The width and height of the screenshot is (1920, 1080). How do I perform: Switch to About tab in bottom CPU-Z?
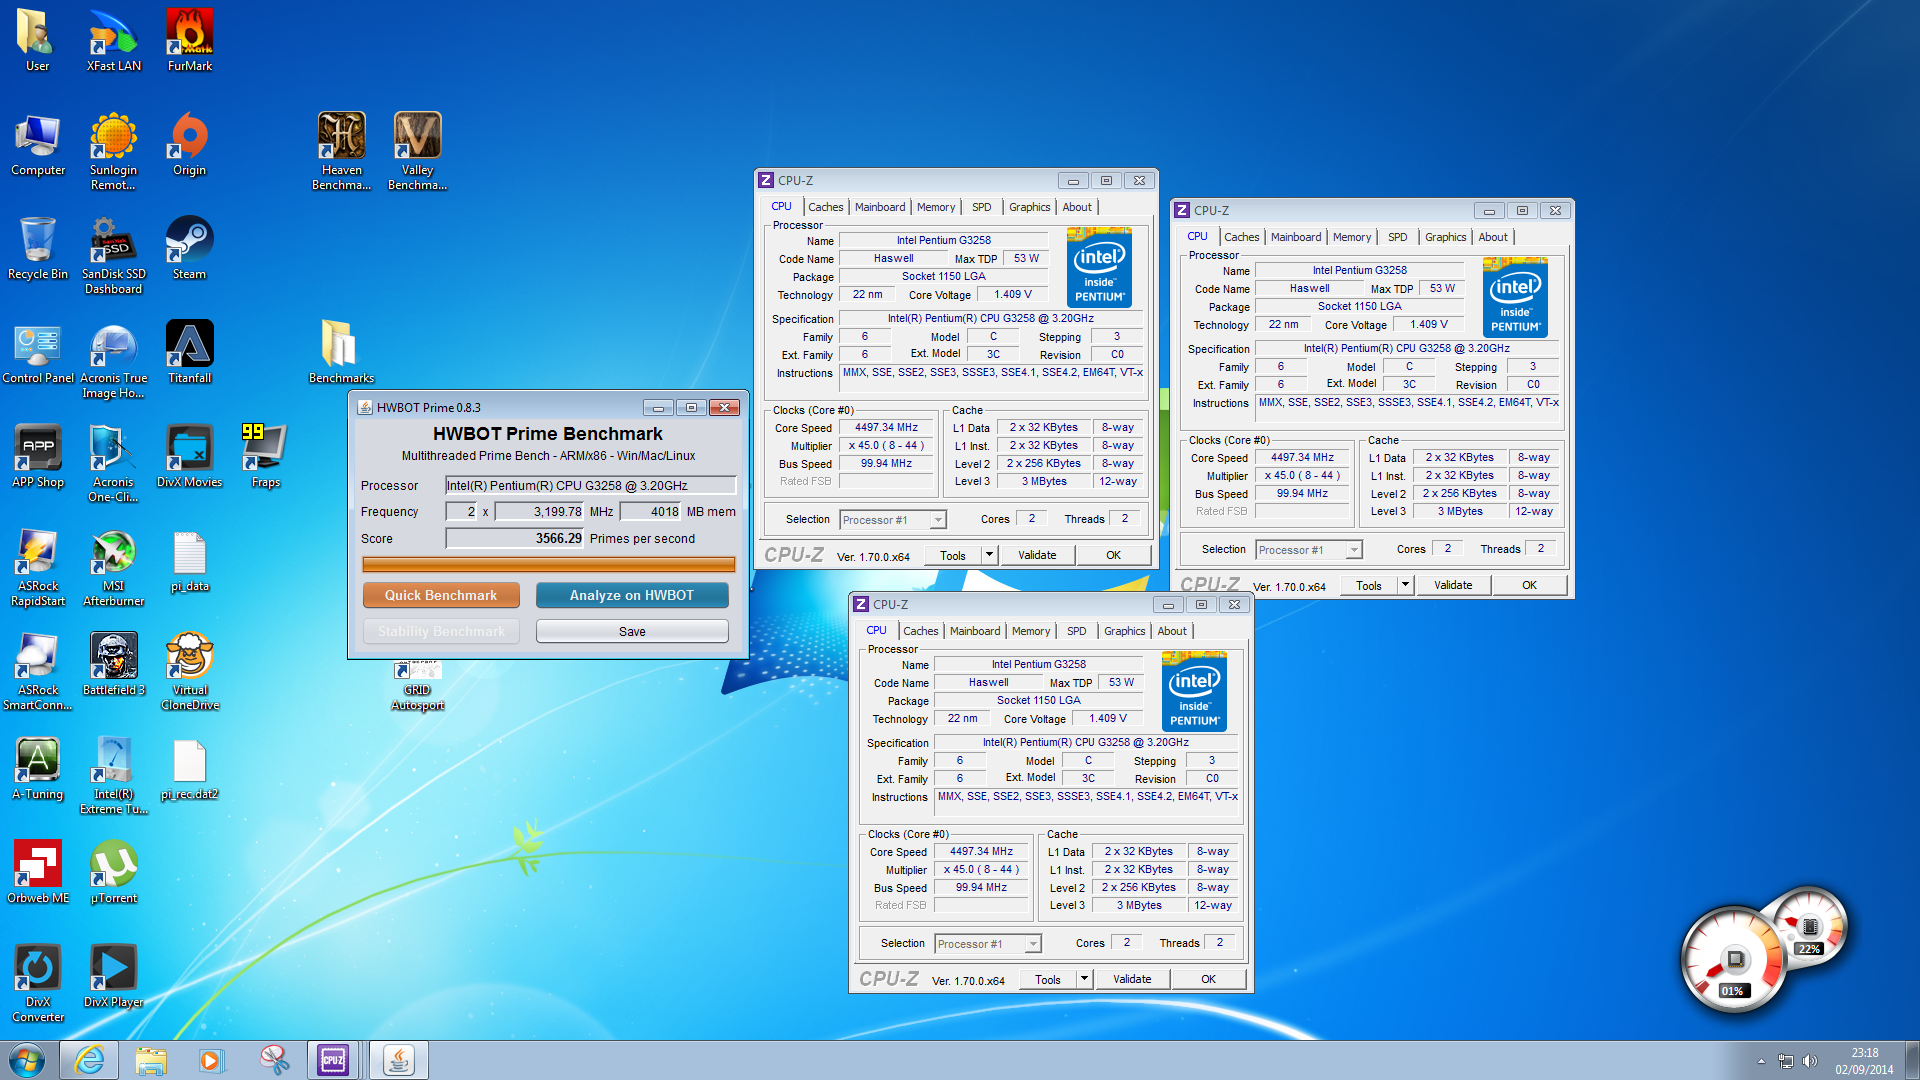(1172, 631)
